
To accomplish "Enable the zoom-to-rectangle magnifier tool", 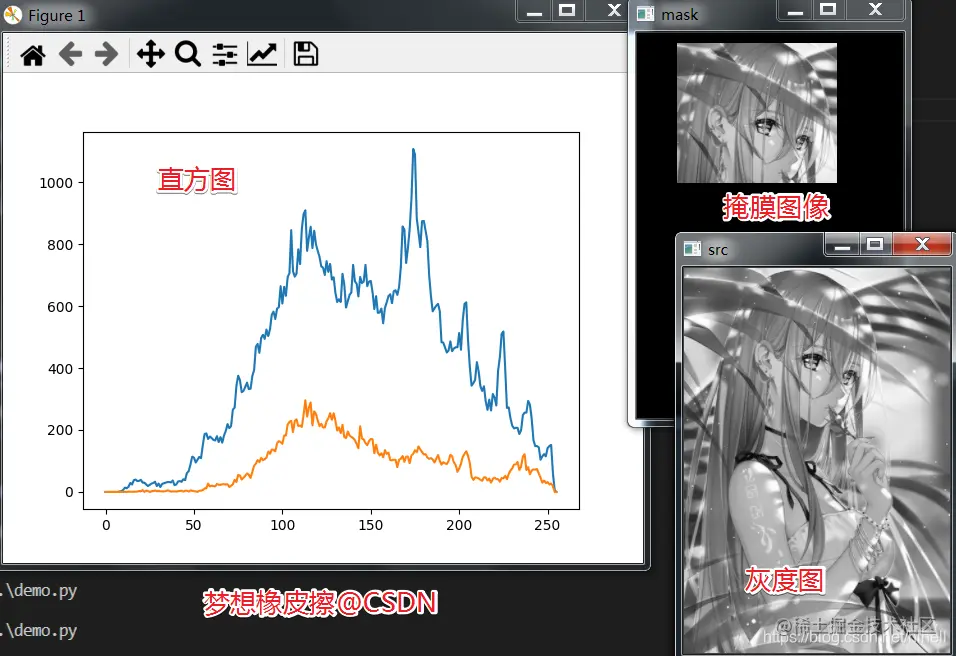I will point(188,53).
